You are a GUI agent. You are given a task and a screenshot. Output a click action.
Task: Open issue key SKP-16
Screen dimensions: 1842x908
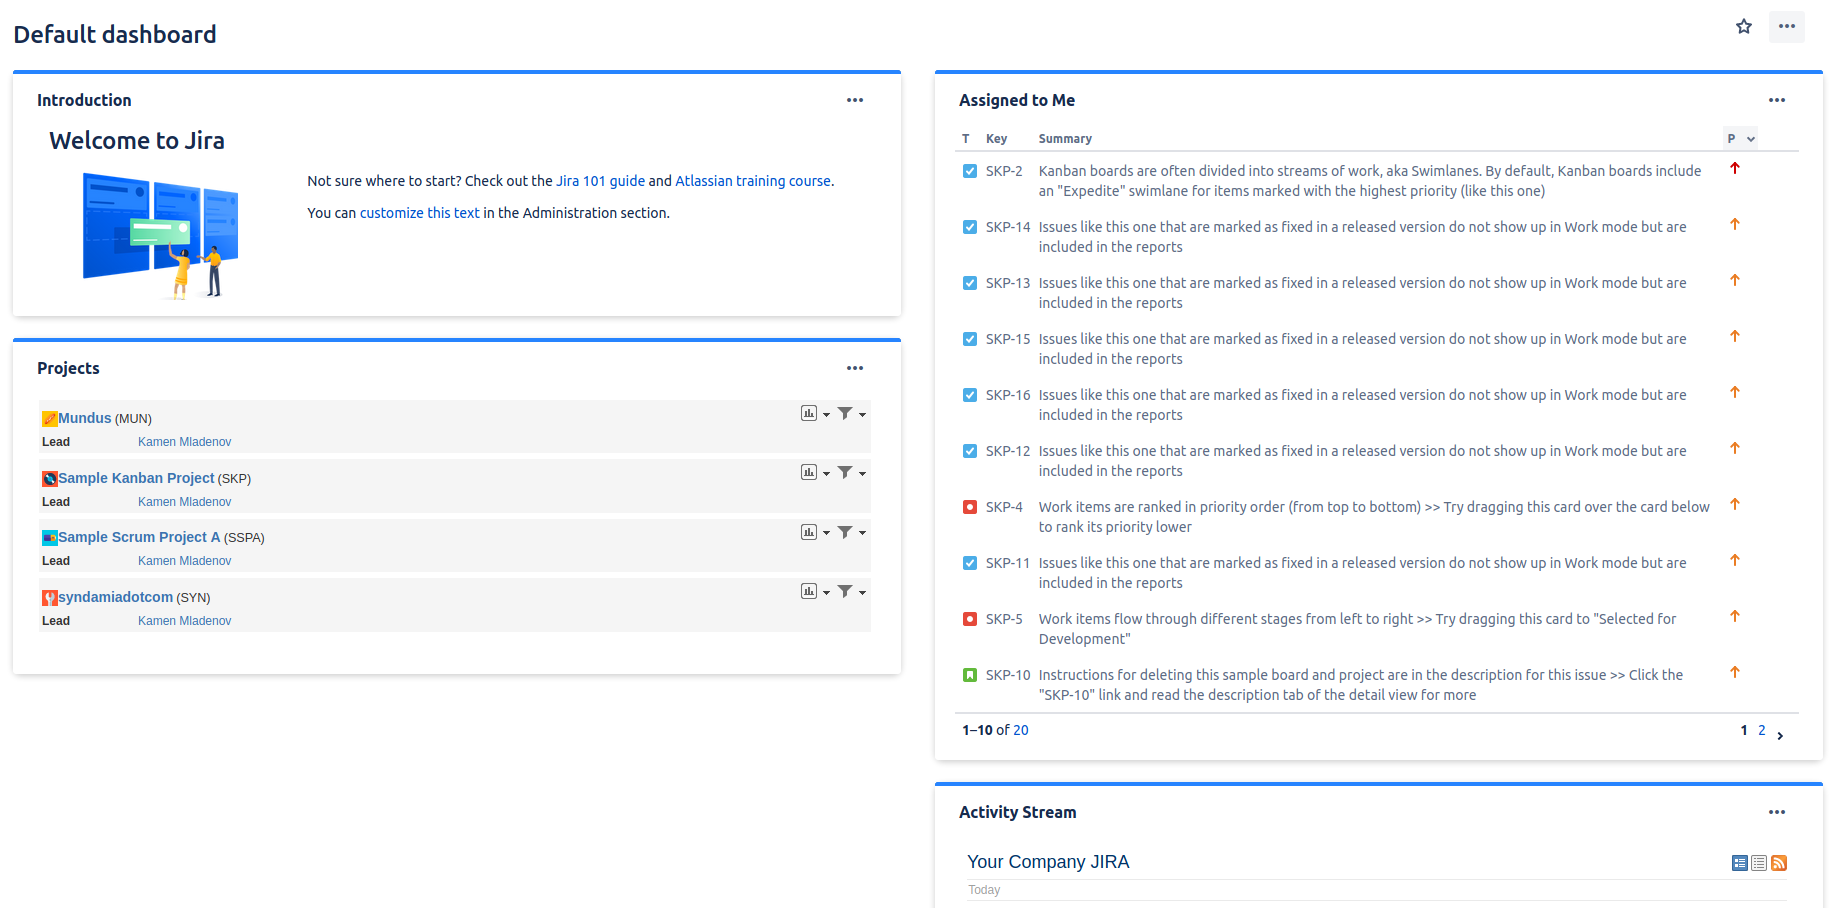(x=1008, y=395)
